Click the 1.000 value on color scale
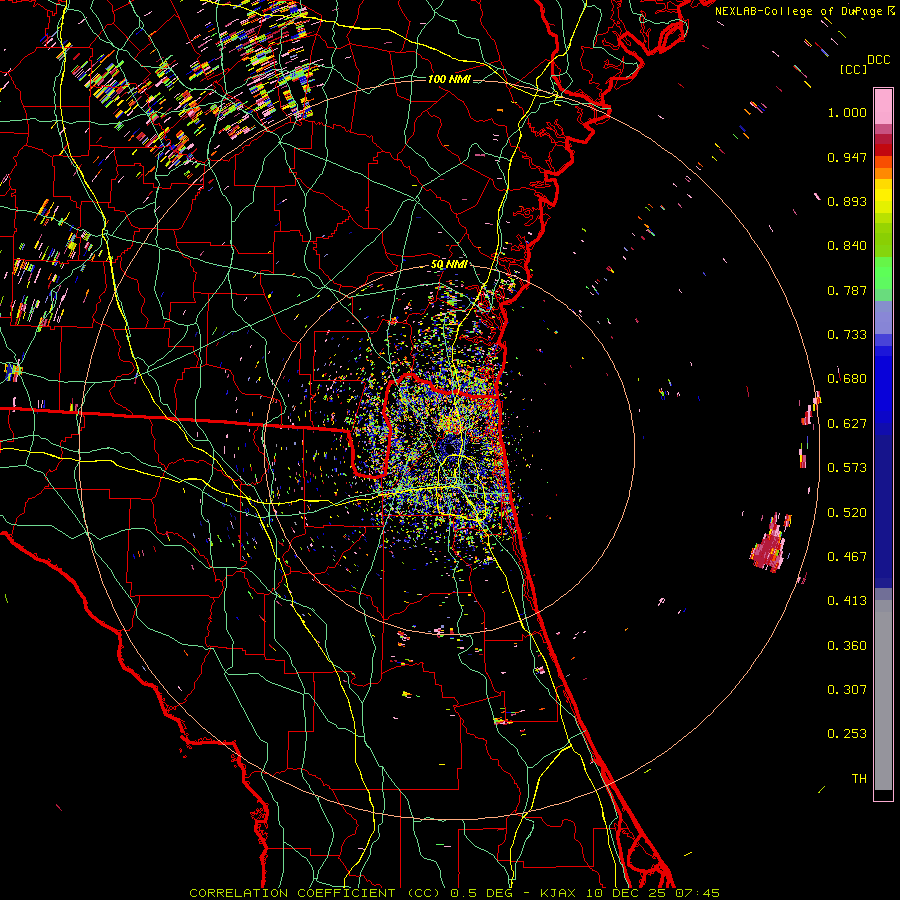The width and height of the screenshot is (900, 900). [x=847, y=112]
